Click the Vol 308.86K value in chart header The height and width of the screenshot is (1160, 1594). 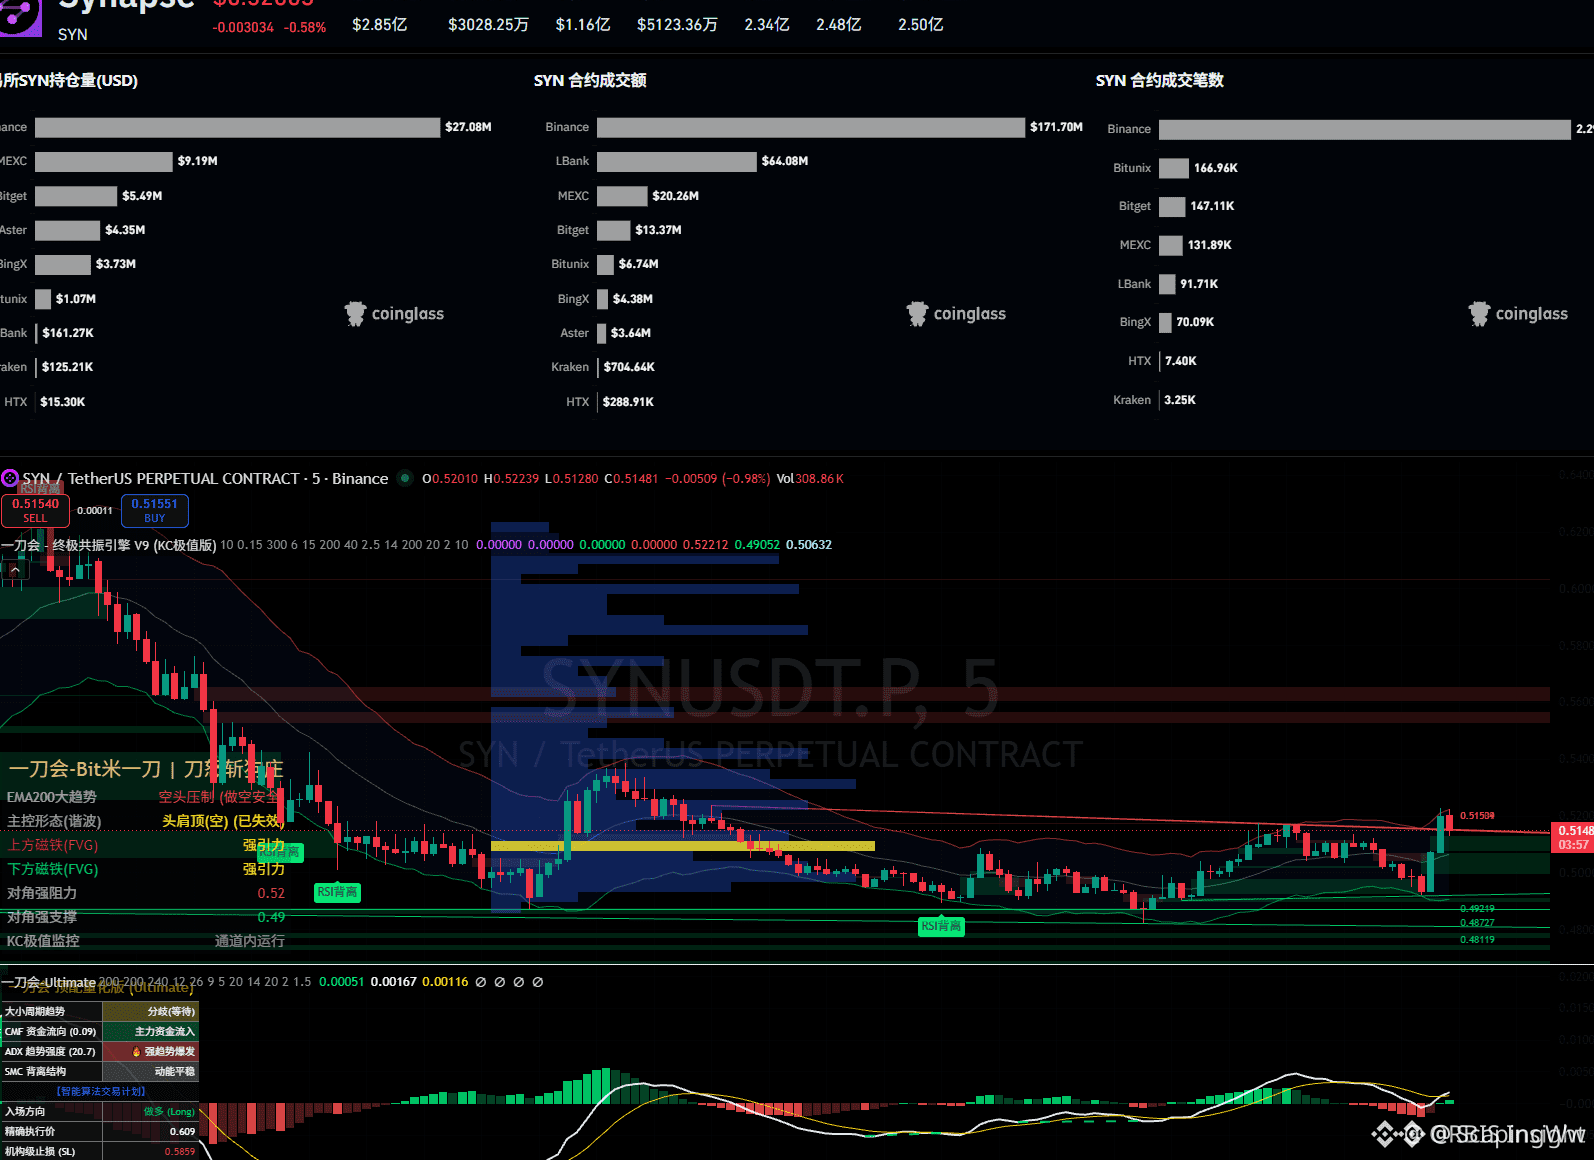click(x=810, y=479)
